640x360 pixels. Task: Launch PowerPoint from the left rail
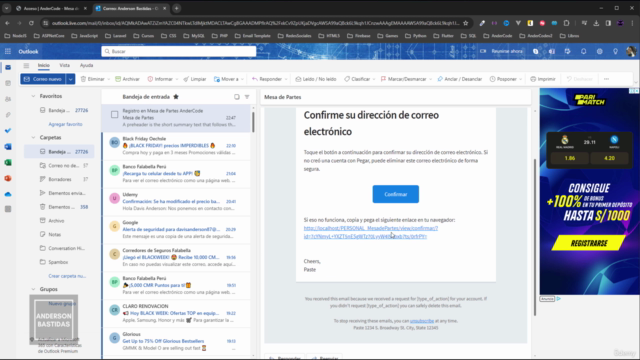tap(8, 178)
